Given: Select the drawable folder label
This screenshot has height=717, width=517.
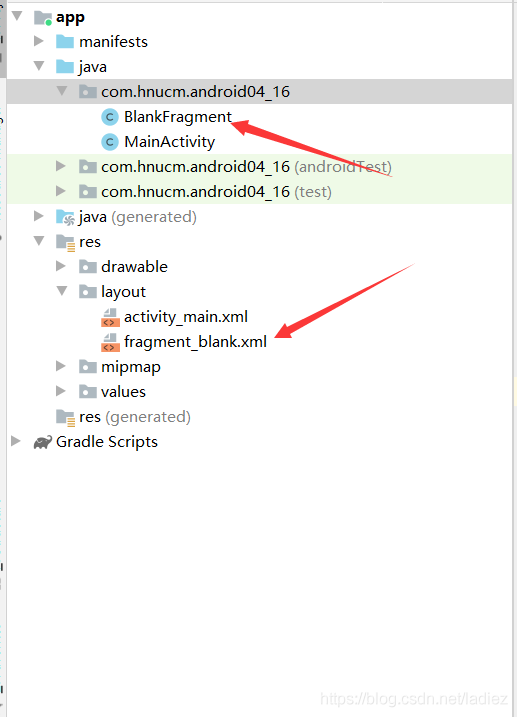Looking at the screenshot, I should [134, 267].
